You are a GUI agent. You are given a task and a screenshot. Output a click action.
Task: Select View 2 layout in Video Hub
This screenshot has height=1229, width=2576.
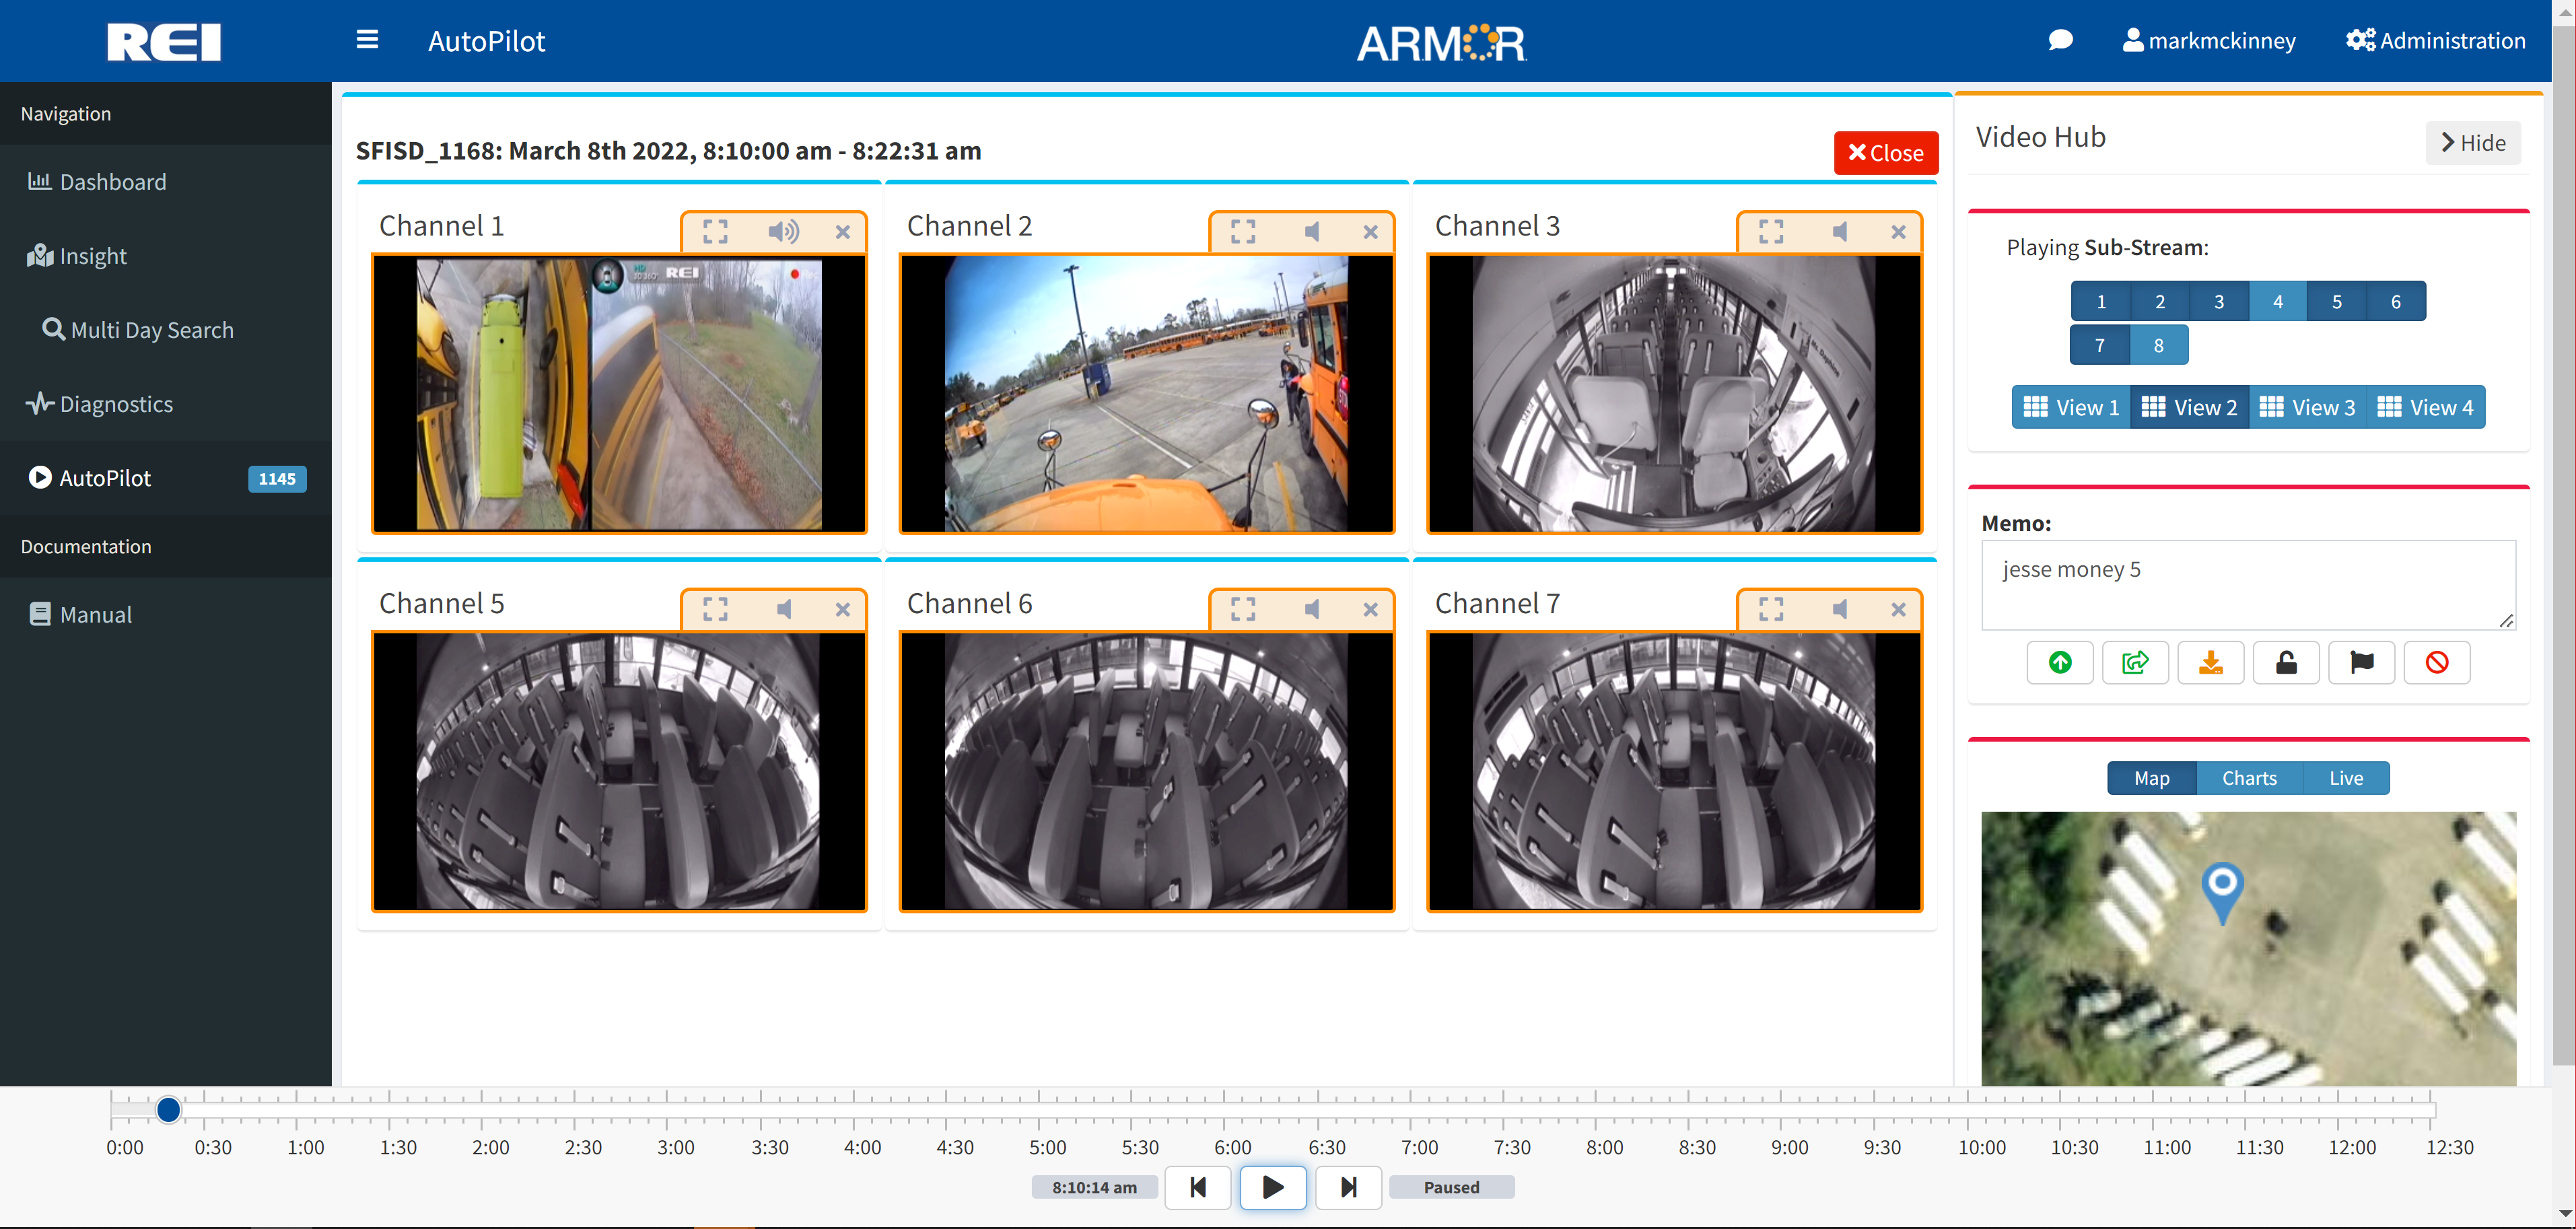(x=2192, y=406)
